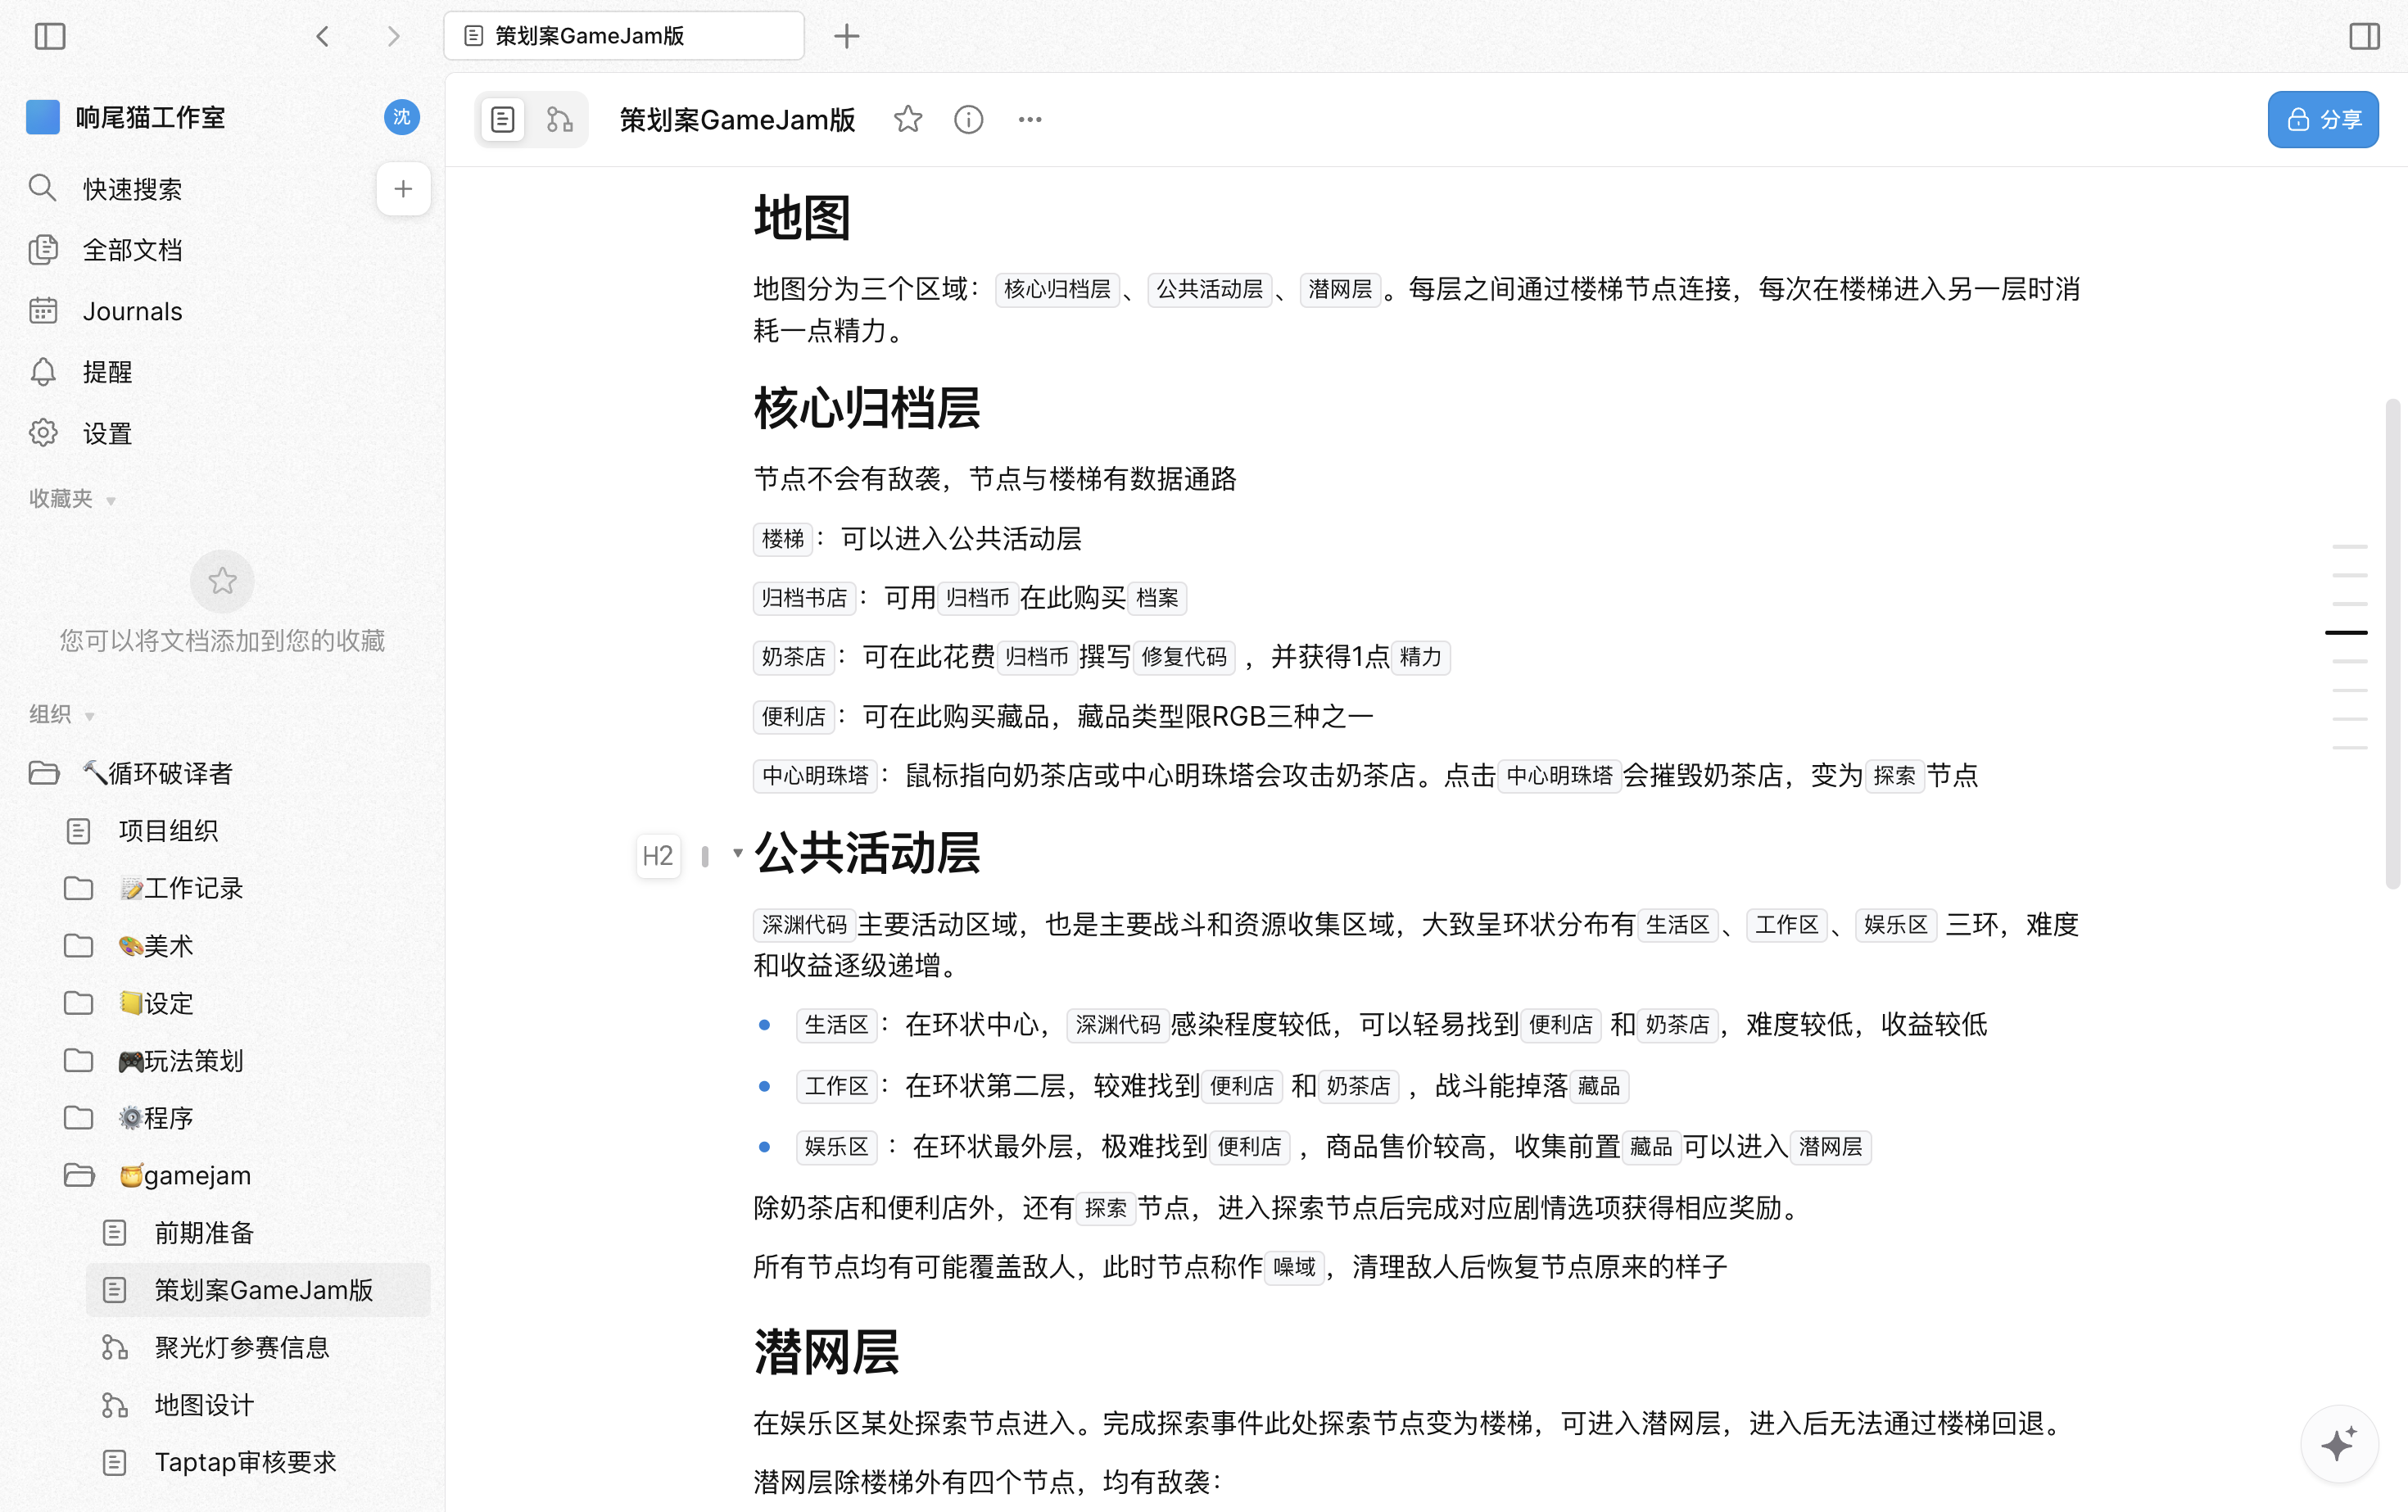
Task: Switch to page document mode
Action: 503,120
